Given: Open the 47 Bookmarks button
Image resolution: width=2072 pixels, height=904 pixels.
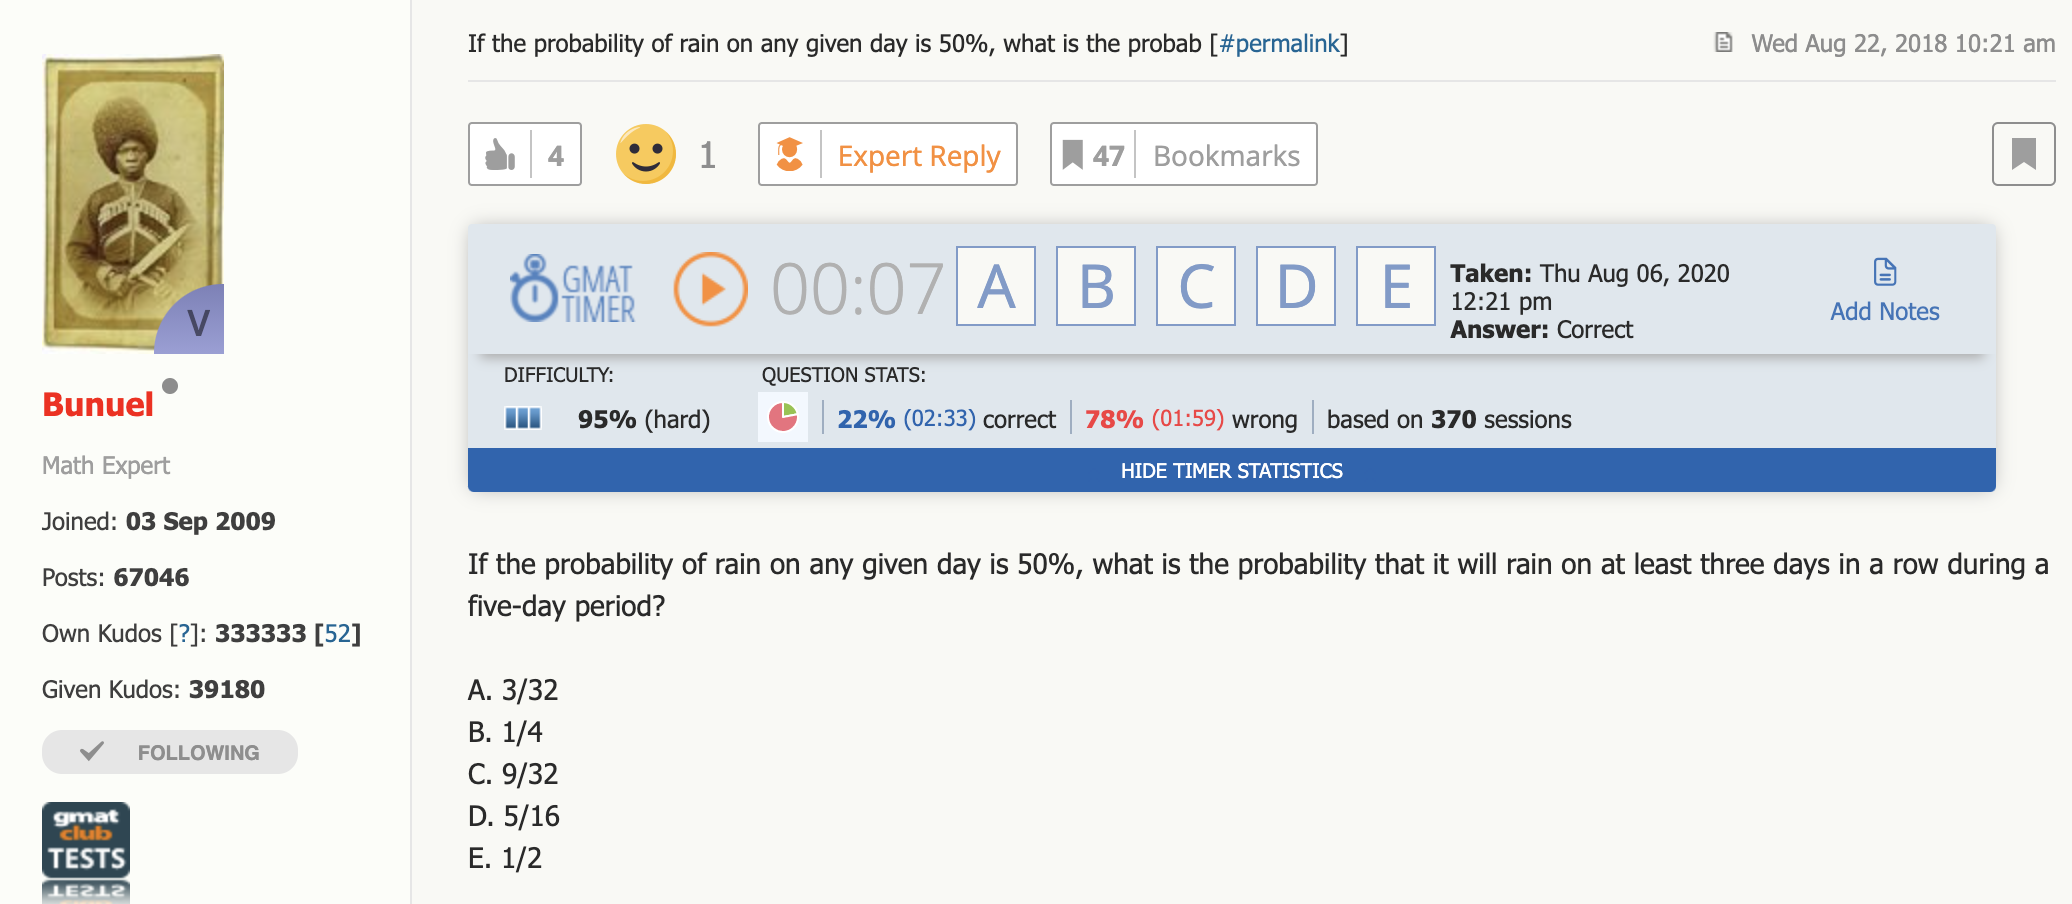Looking at the screenshot, I should 1183,155.
